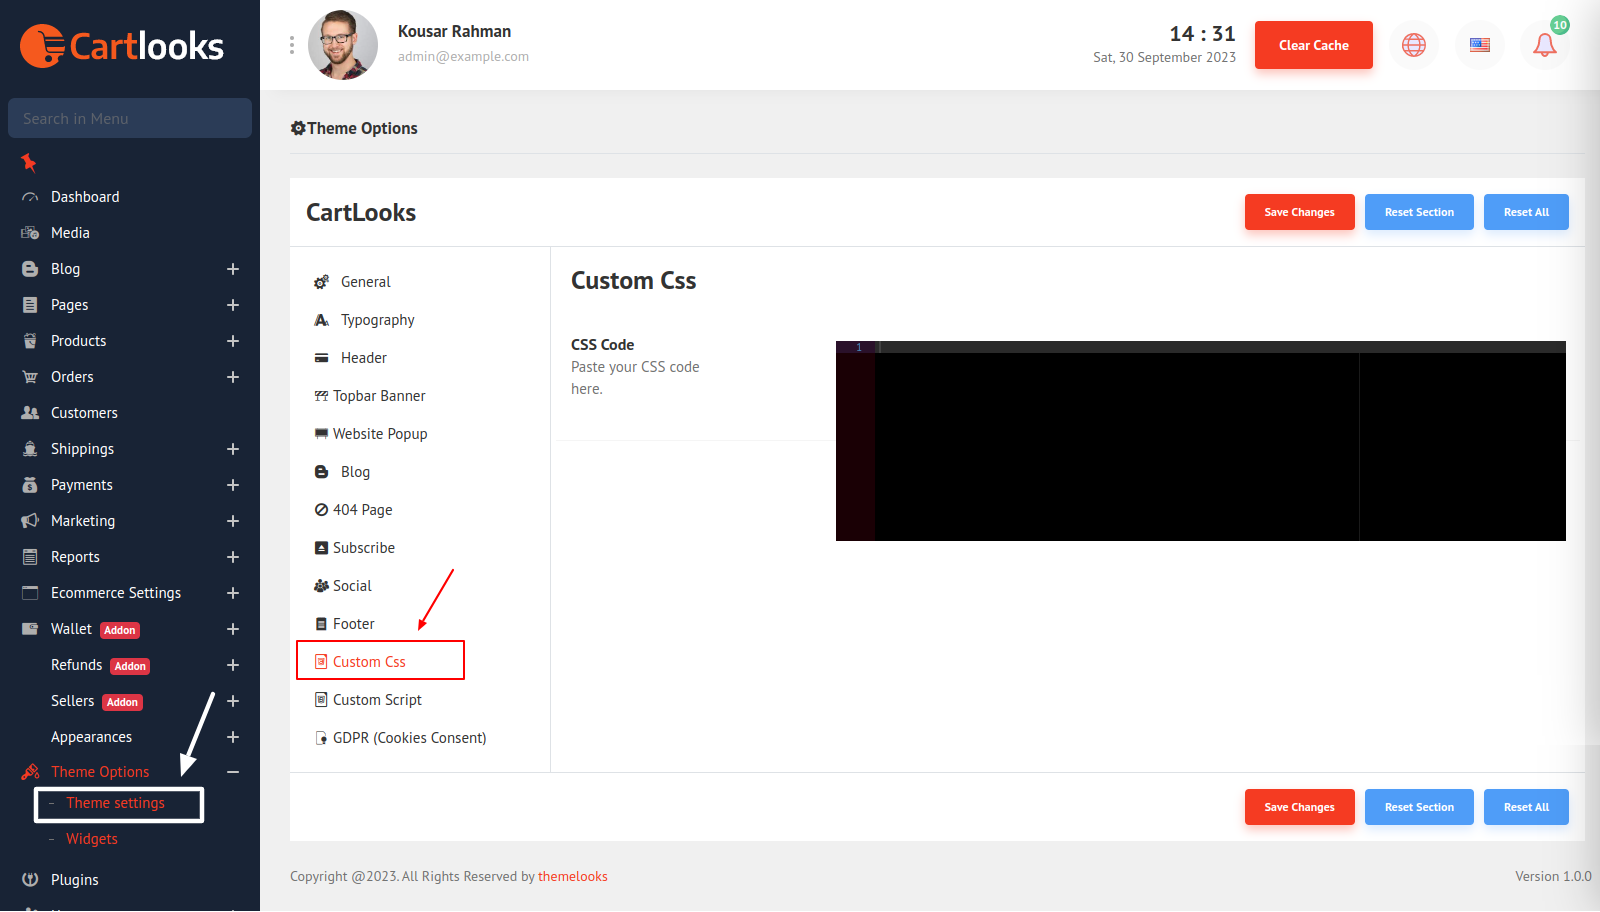Click the Cartlooks logo
The height and width of the screenshot is (912, 1600).
tap(122, 46)
